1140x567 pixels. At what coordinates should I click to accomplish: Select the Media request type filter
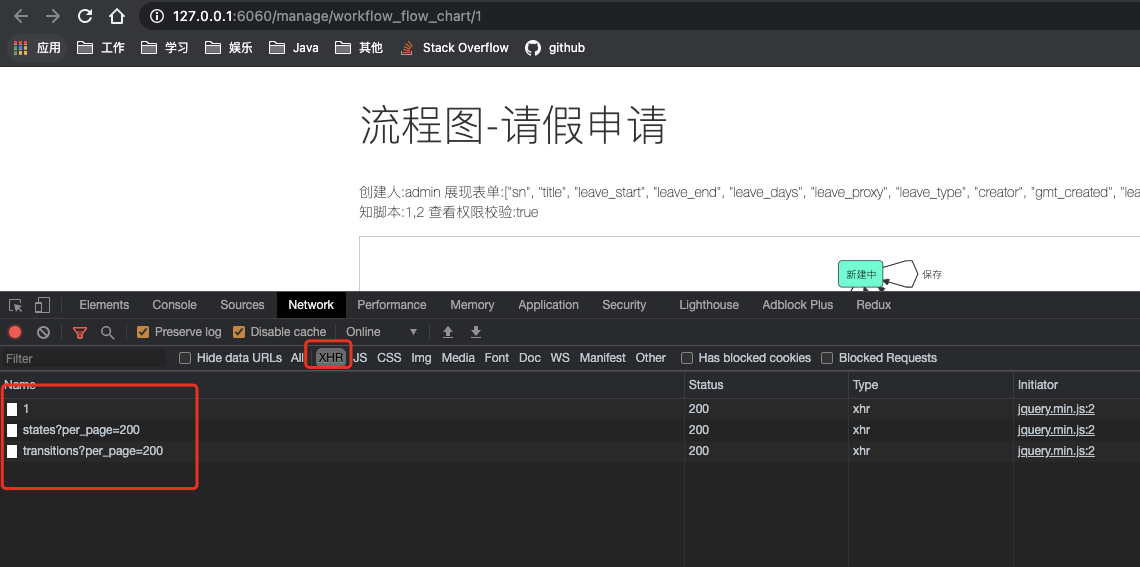tap(458, 358)
